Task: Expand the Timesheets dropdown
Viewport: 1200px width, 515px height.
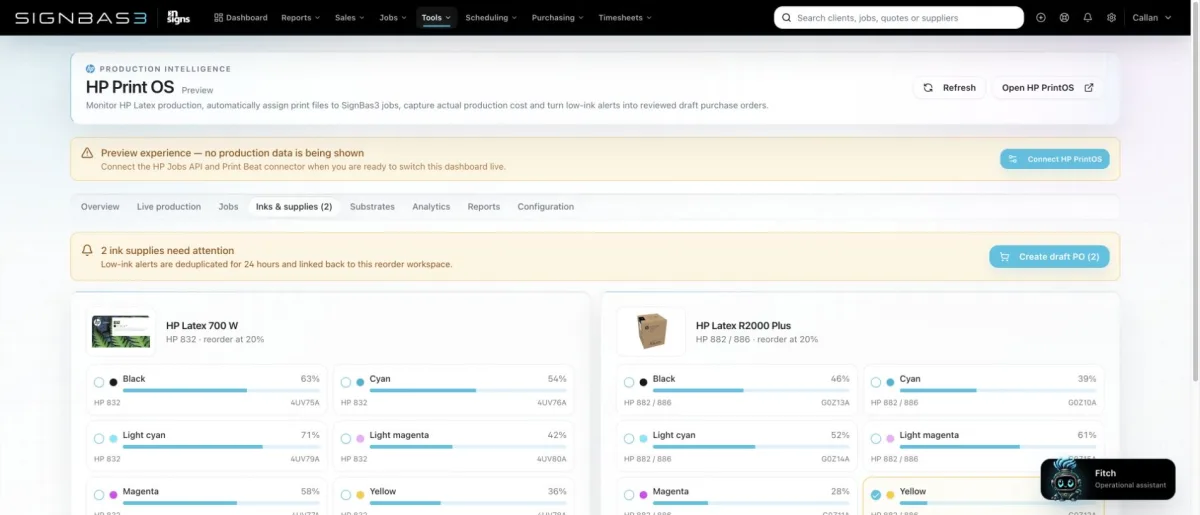Action: [x=625, y=17]
